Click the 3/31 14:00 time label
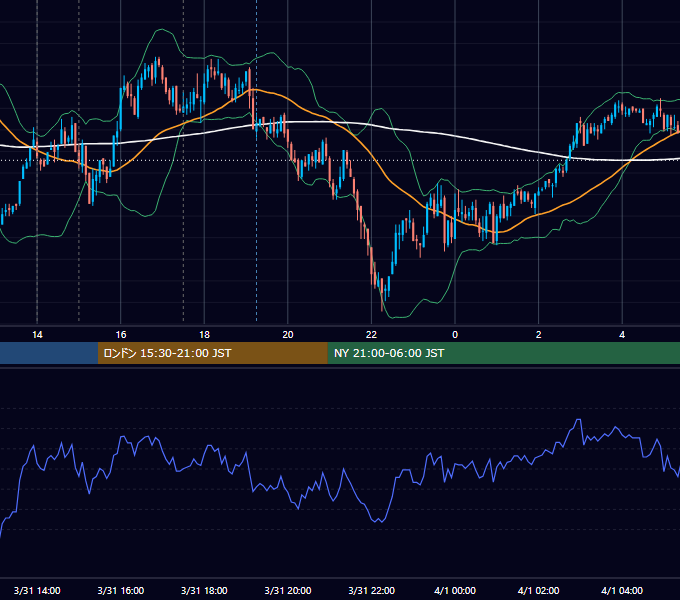This screenshot has height=600, width=680. coord(37,590)
